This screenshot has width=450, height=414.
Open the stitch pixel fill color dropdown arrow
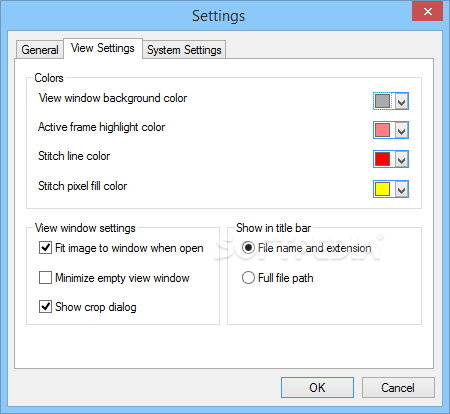coord(402,189)
